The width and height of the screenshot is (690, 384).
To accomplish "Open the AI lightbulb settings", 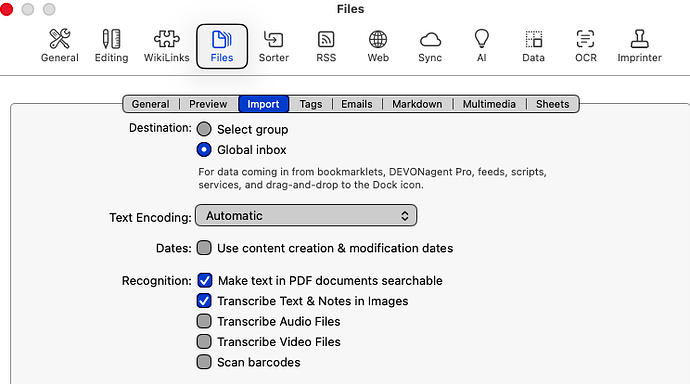I will pos(481,46).
